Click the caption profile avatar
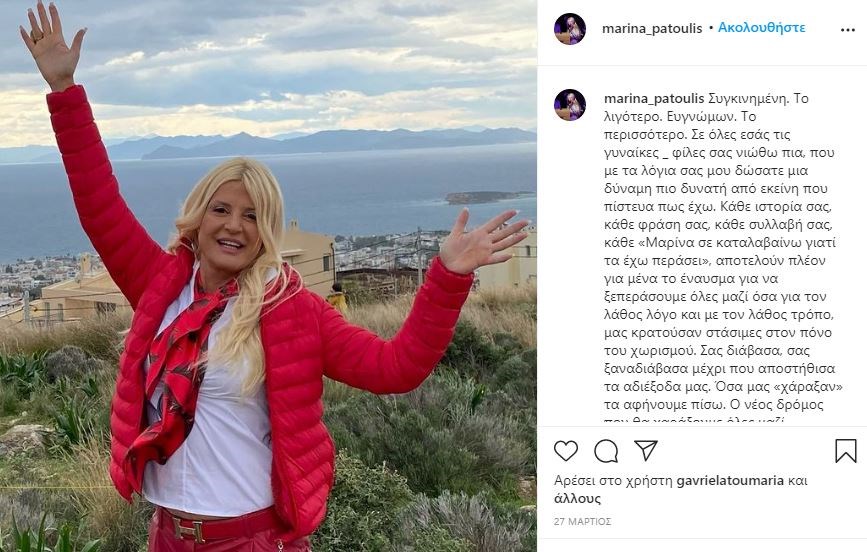The width and height of the screenshot is (867, 552). click(570, 105)
